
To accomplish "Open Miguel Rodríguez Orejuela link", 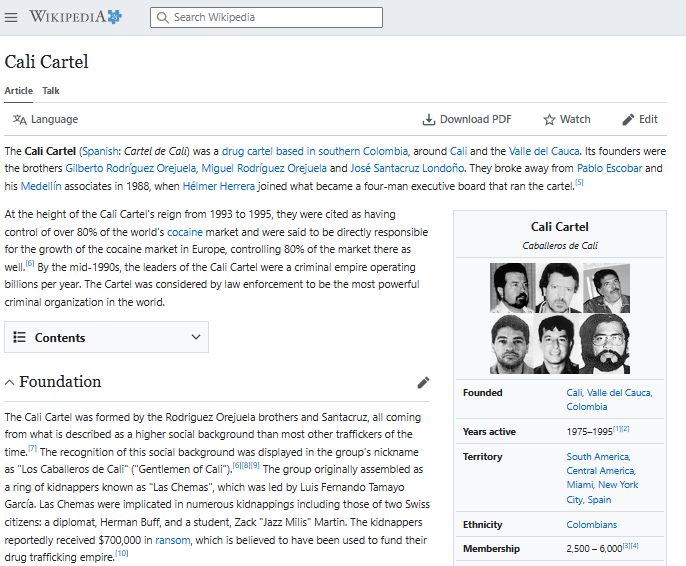I will pyautogui.click(x=264, y=168).
